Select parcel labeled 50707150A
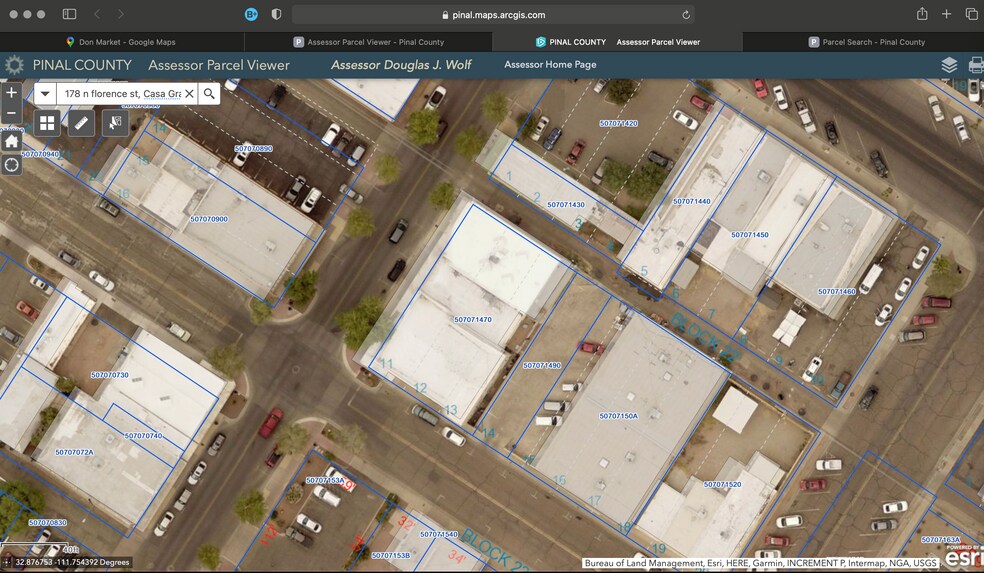Screen dimensions: 984x573 [x=618, y=416]
